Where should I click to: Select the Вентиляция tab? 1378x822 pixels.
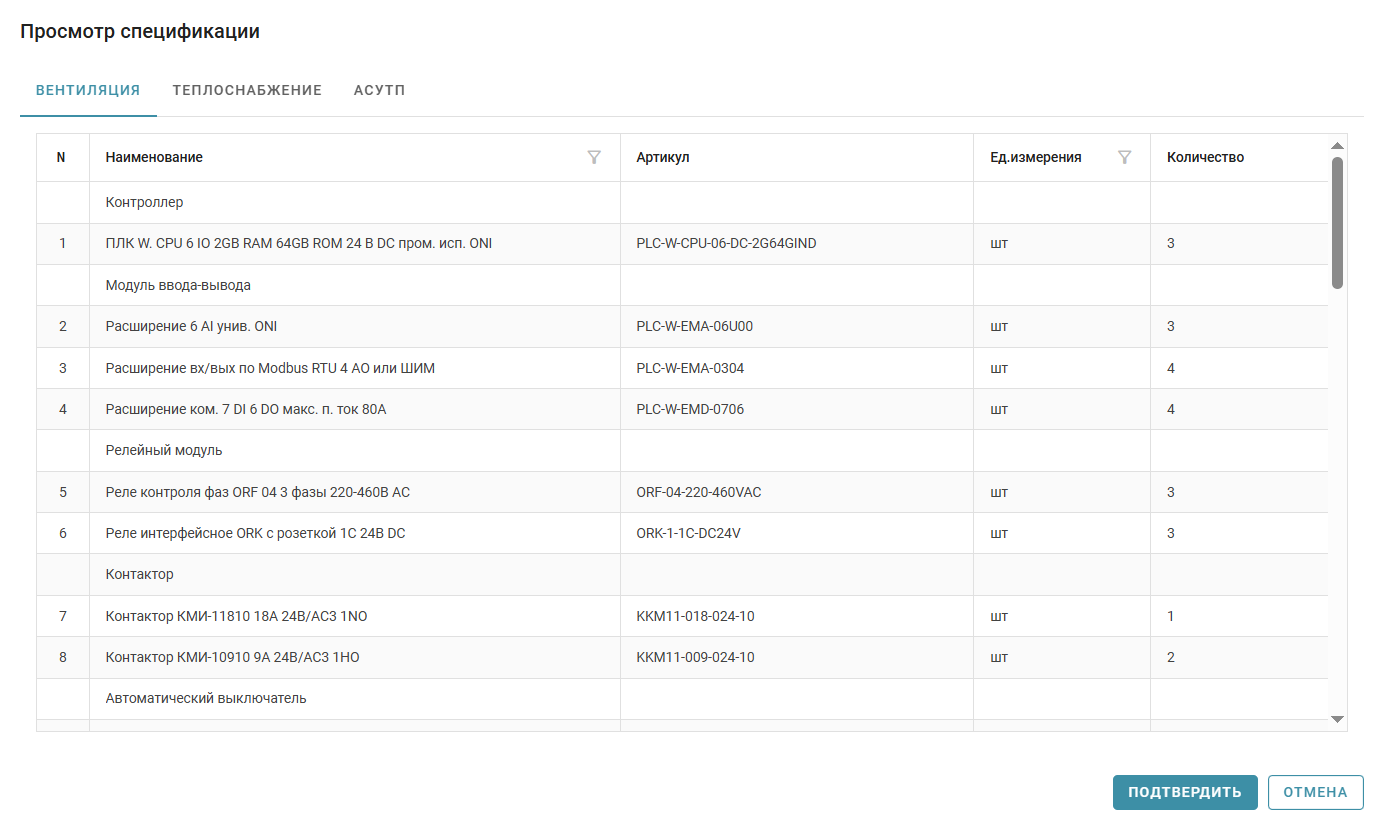click(x=88, y=90)
